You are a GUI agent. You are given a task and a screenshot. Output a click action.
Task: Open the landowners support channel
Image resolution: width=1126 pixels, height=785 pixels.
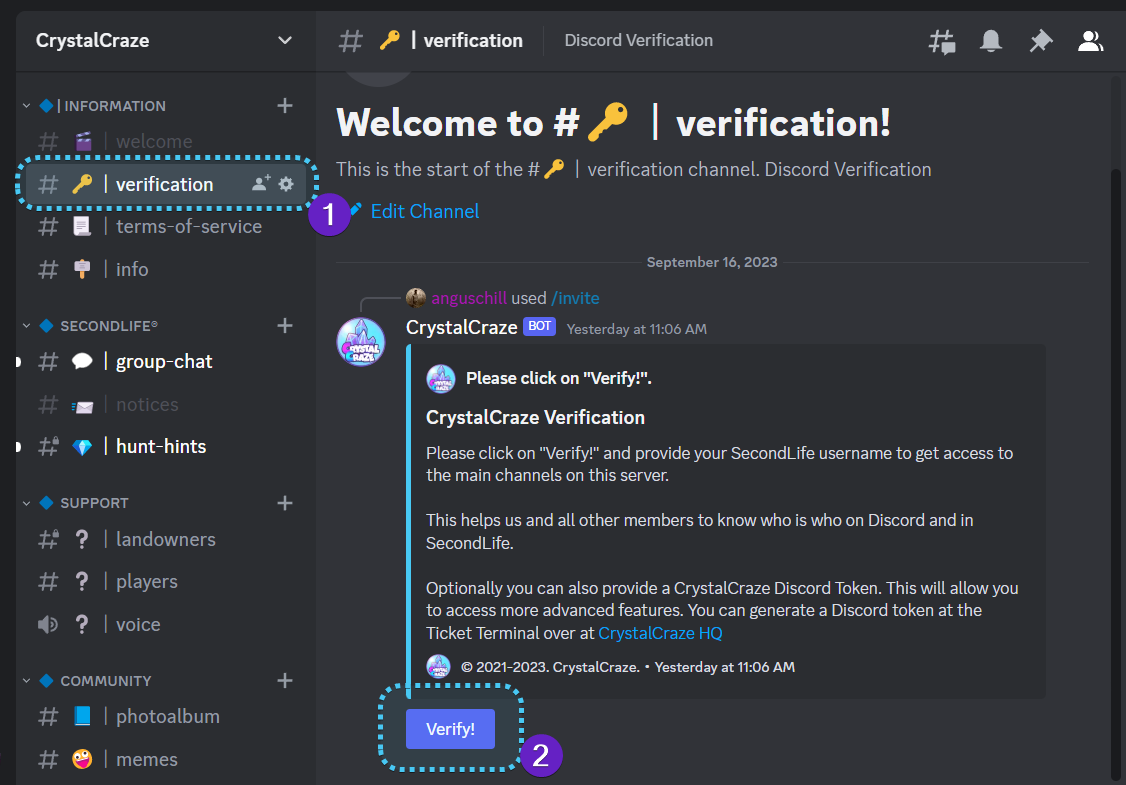(x=165, y=539)
